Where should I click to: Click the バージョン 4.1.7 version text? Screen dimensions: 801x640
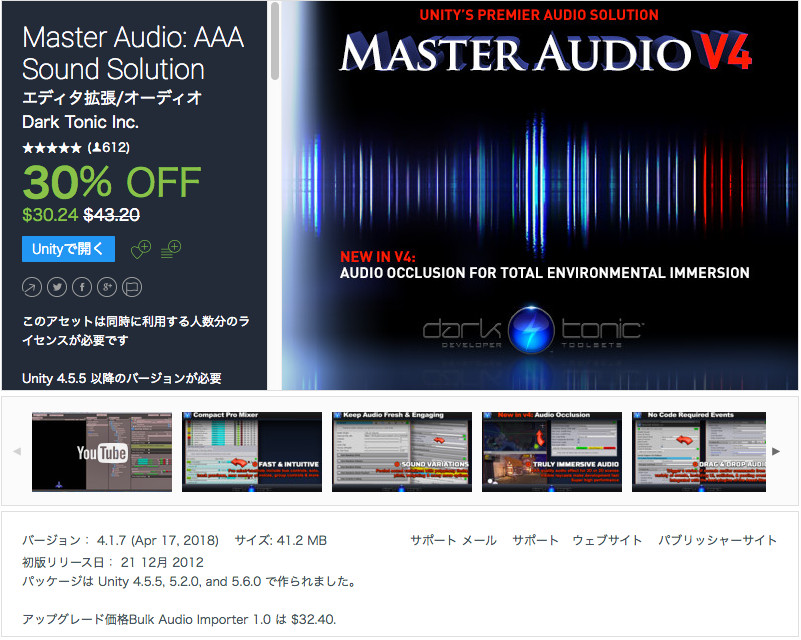tap(120, 540)
